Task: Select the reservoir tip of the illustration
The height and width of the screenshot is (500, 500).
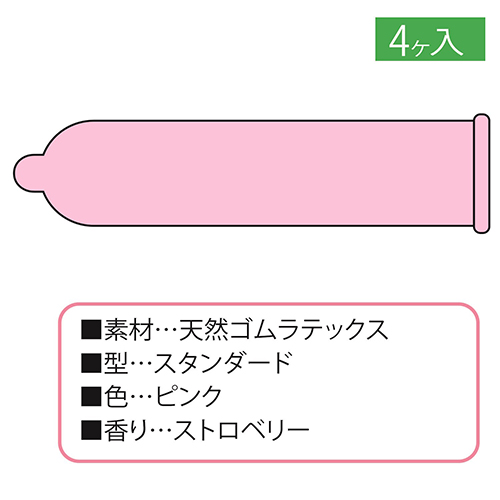Action: 29,173
